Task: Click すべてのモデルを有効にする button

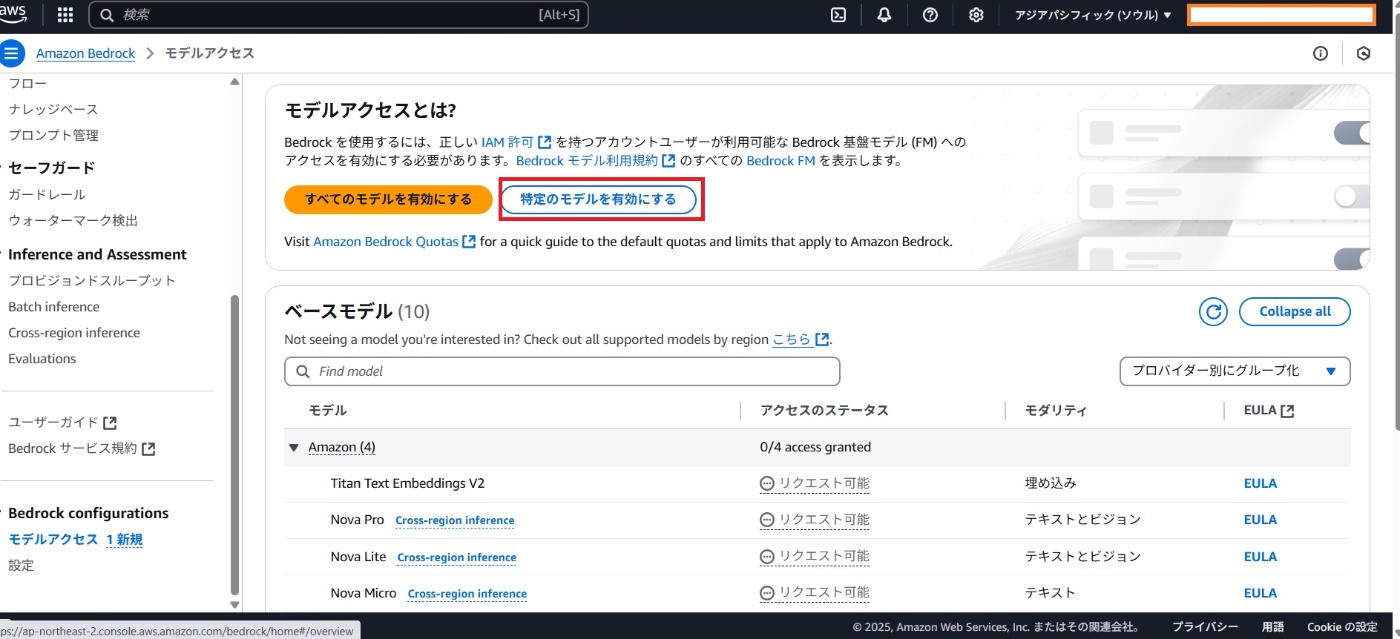Action: pyautogui.click(x=389, y=199)
